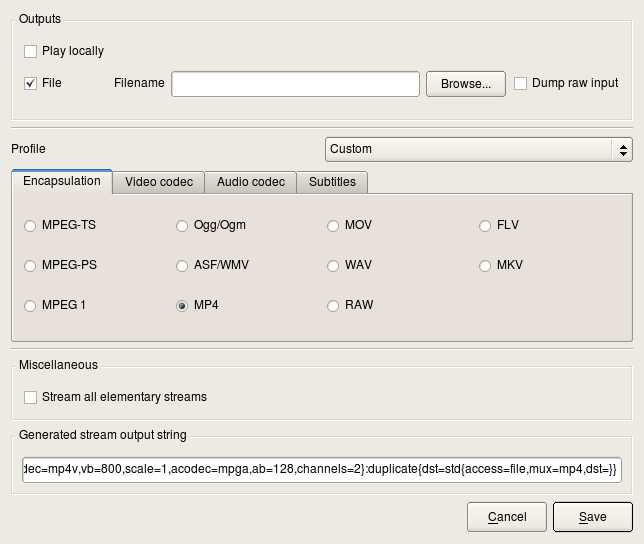Select the FLV radio button
This screenshot has width=644, height=544.
pyautogui.click(x=485, y=226)
